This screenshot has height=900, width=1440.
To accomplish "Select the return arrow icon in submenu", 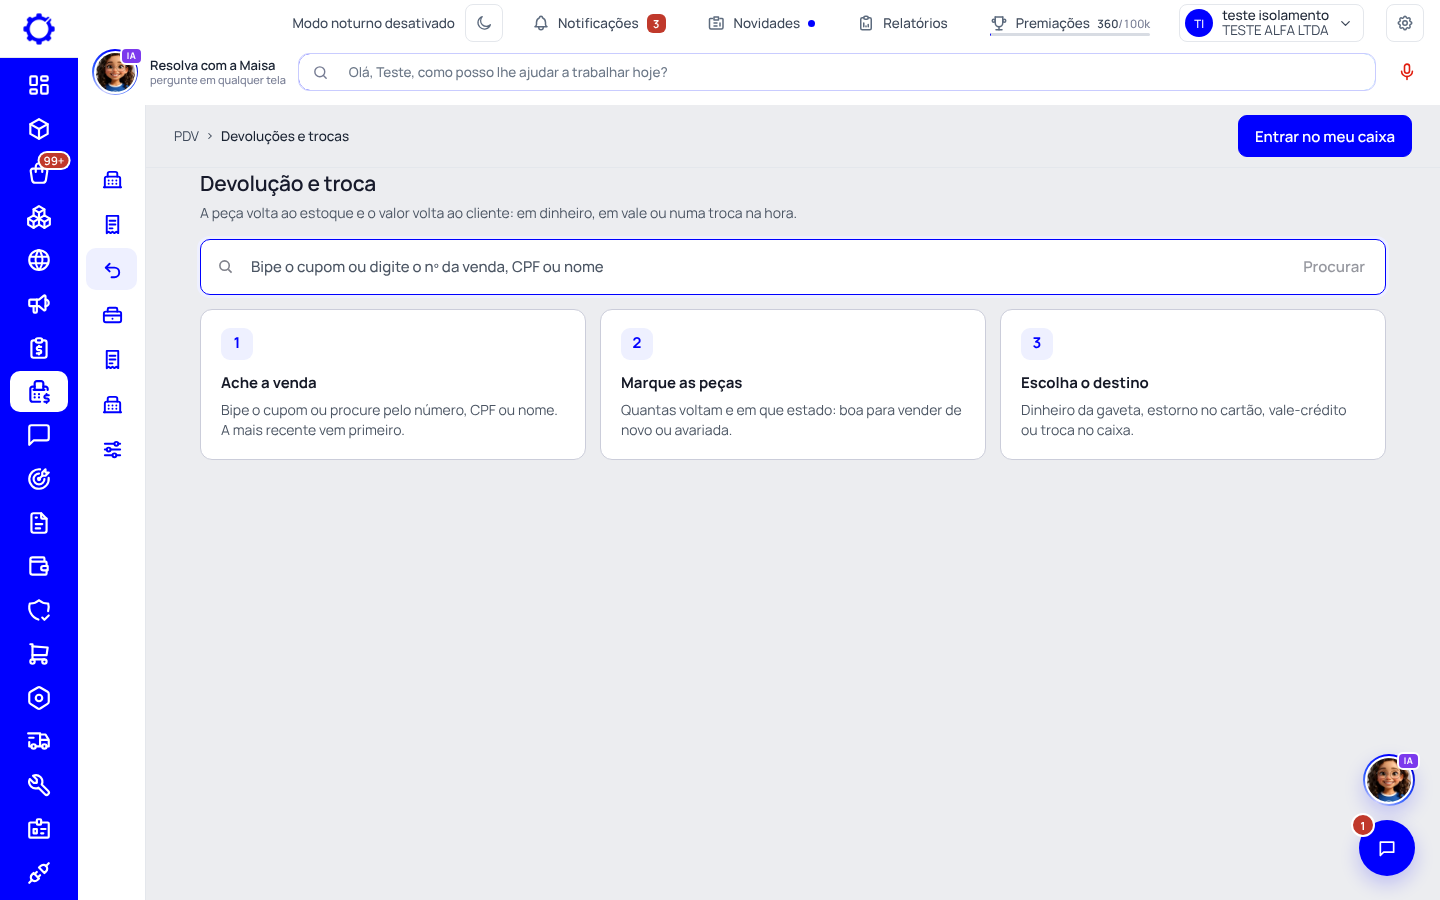I will point(112,270).
